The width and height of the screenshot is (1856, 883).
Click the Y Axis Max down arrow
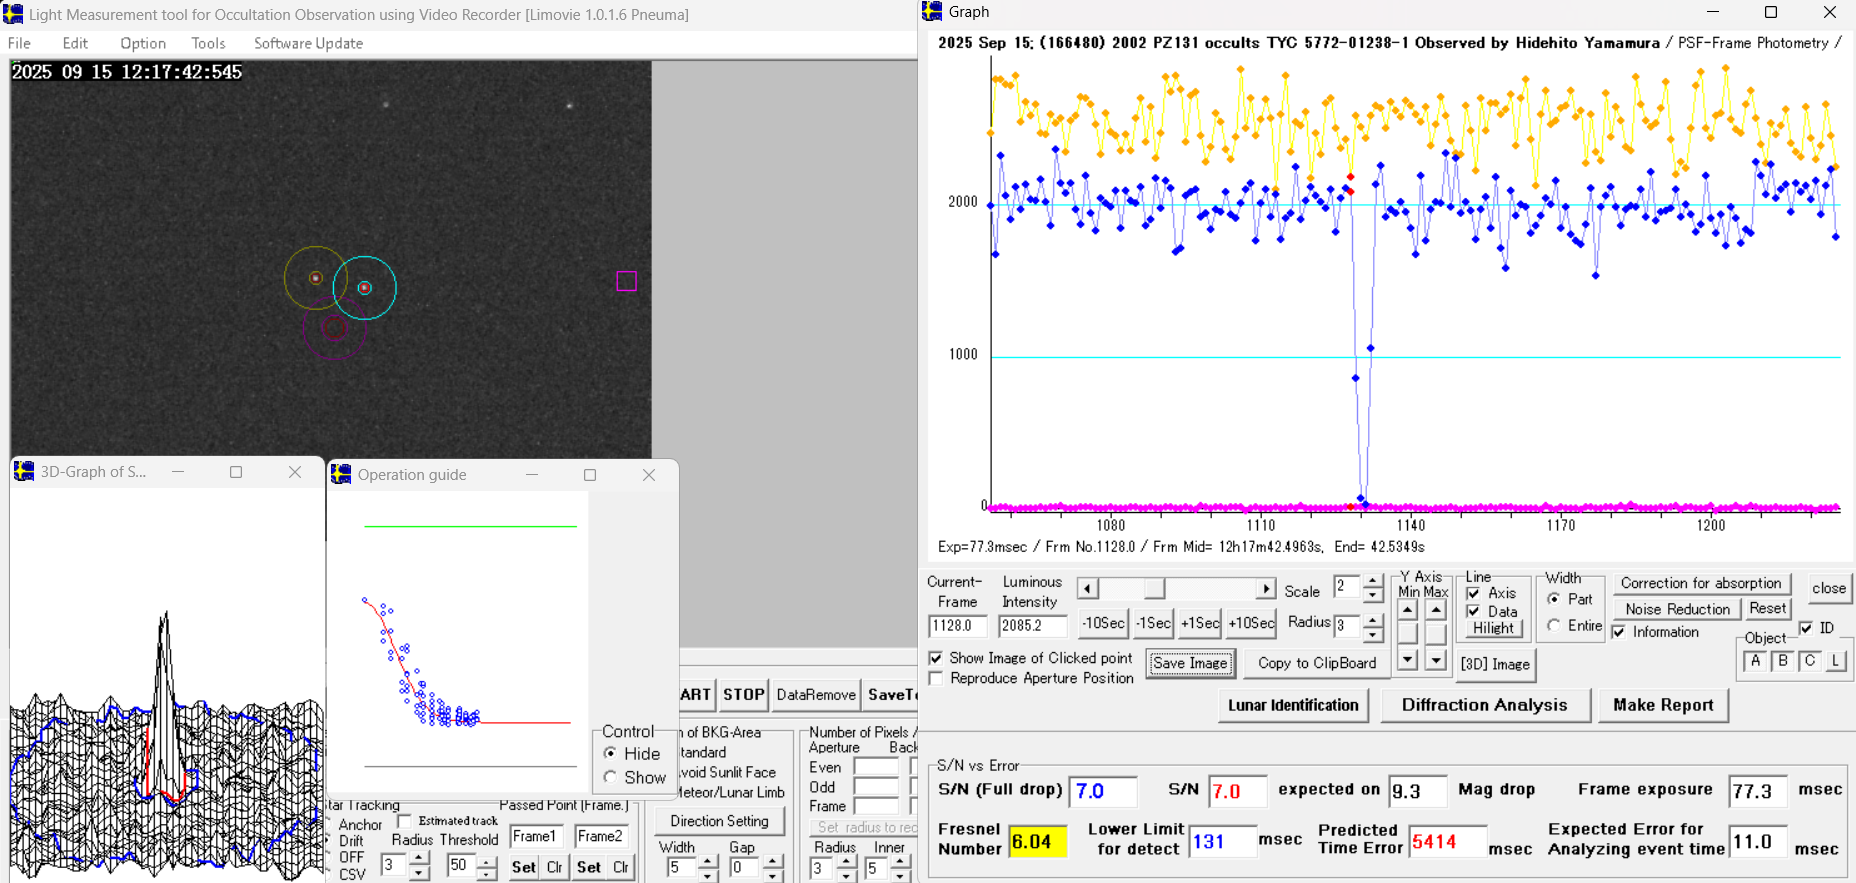tap(1436, 660)
